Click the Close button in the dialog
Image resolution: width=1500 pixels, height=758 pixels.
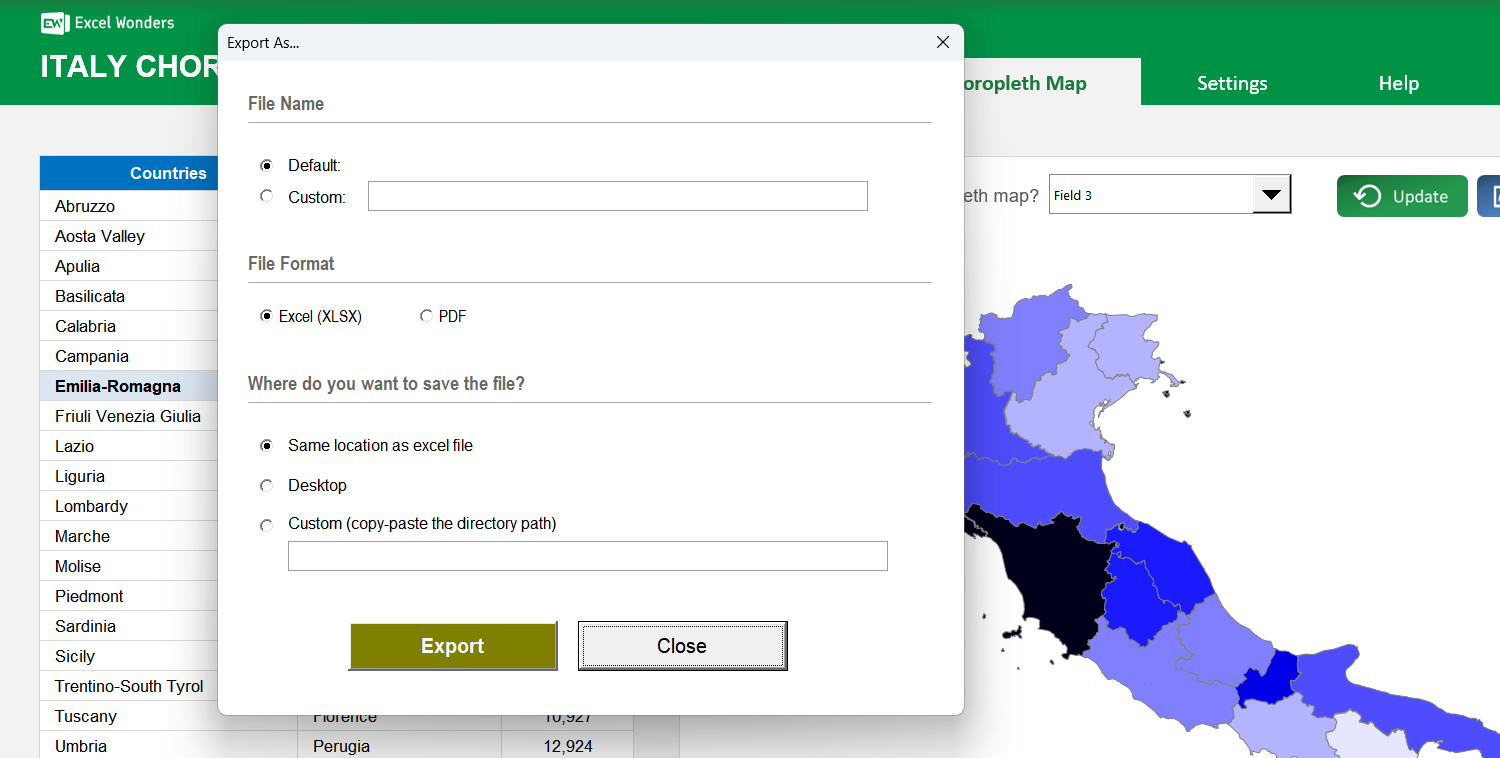[681, 645]
